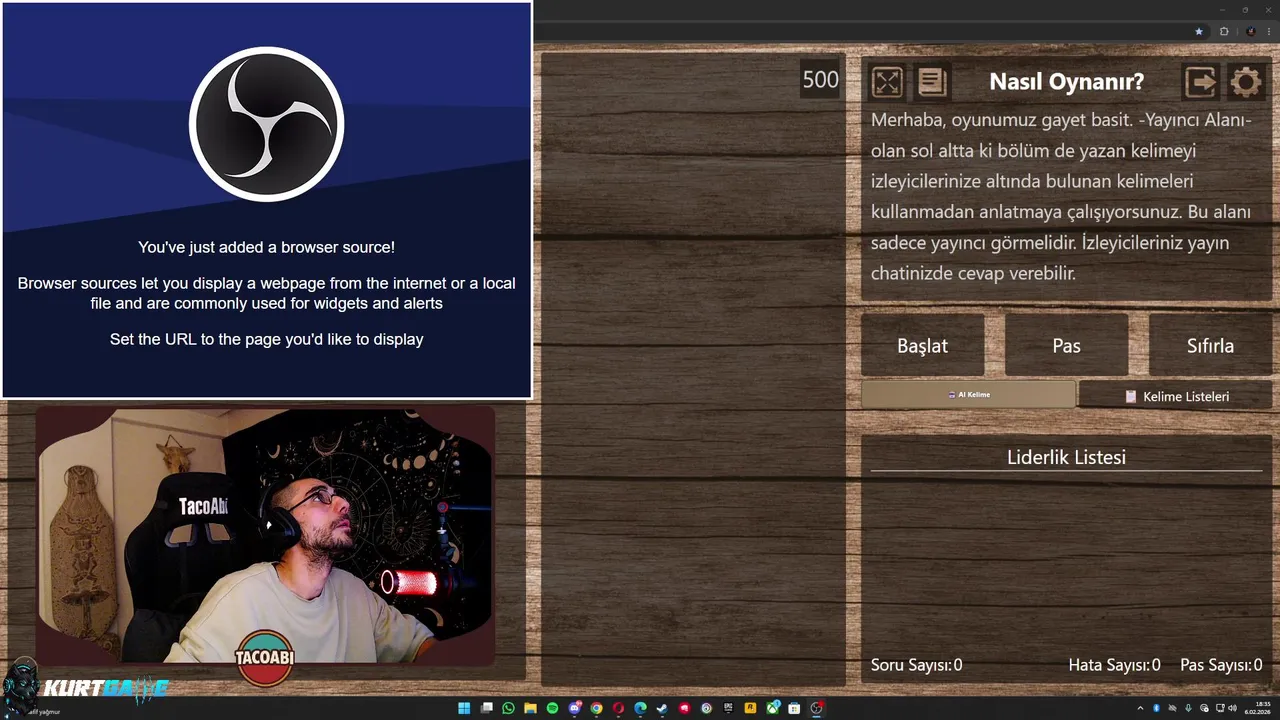Click the fullscreen expand icon in game panel
The height and width of the screenshot is (720, 1280).
887,82
